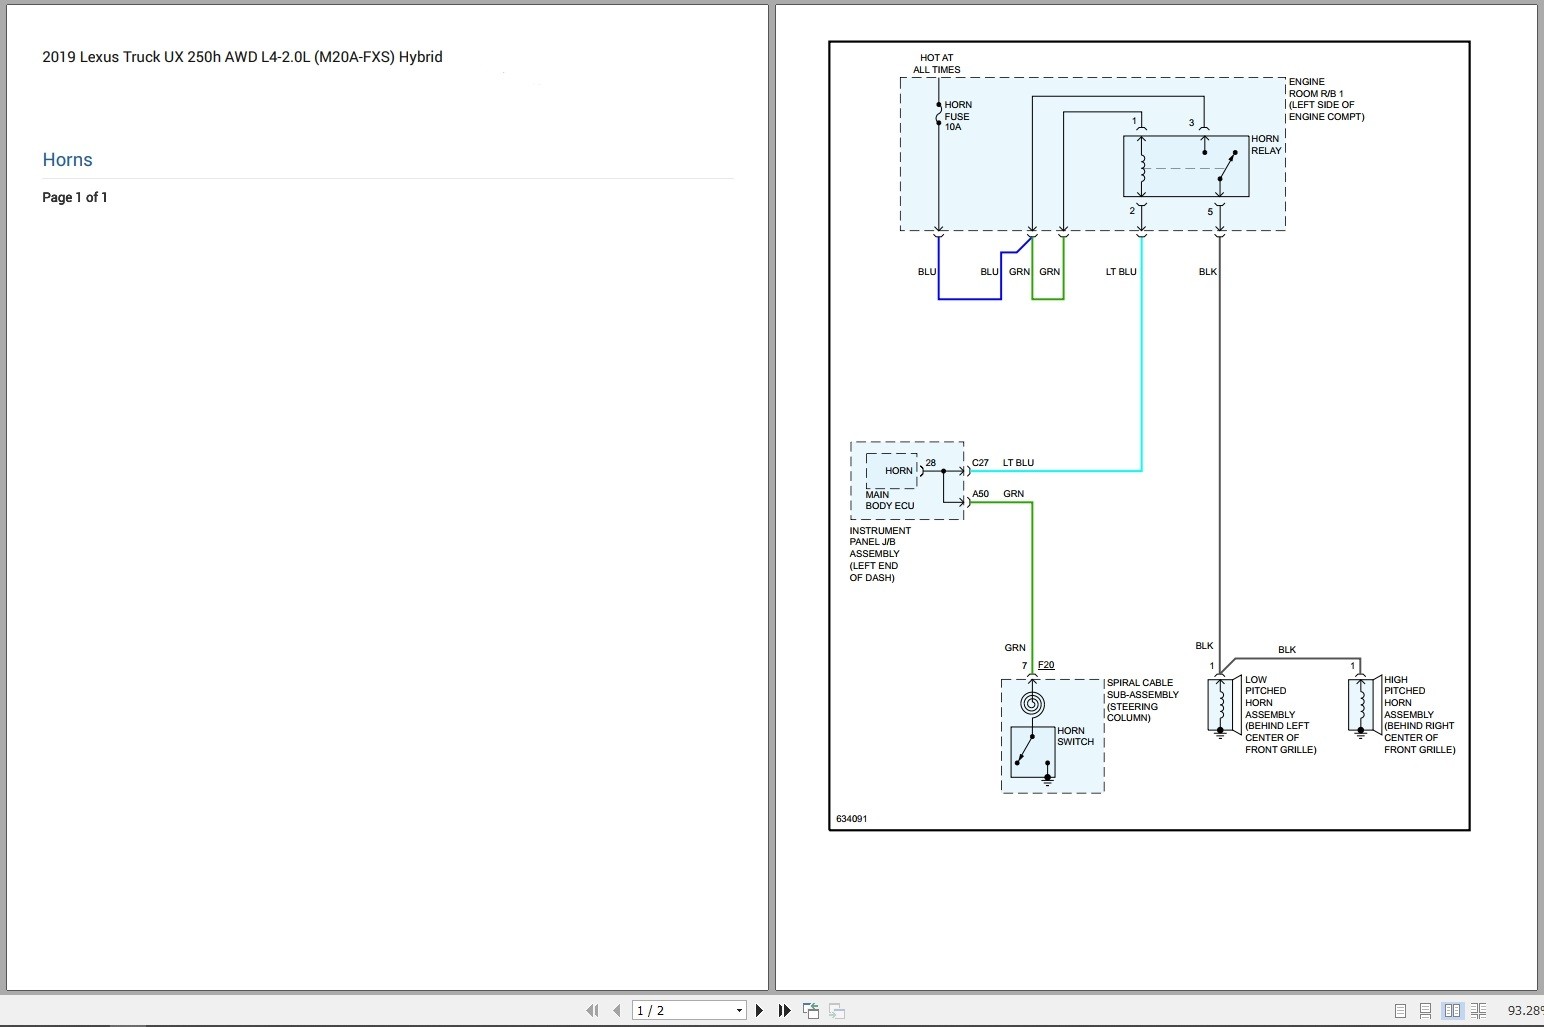
Task: Open the page number dropdown
Action: (737, 1010)
